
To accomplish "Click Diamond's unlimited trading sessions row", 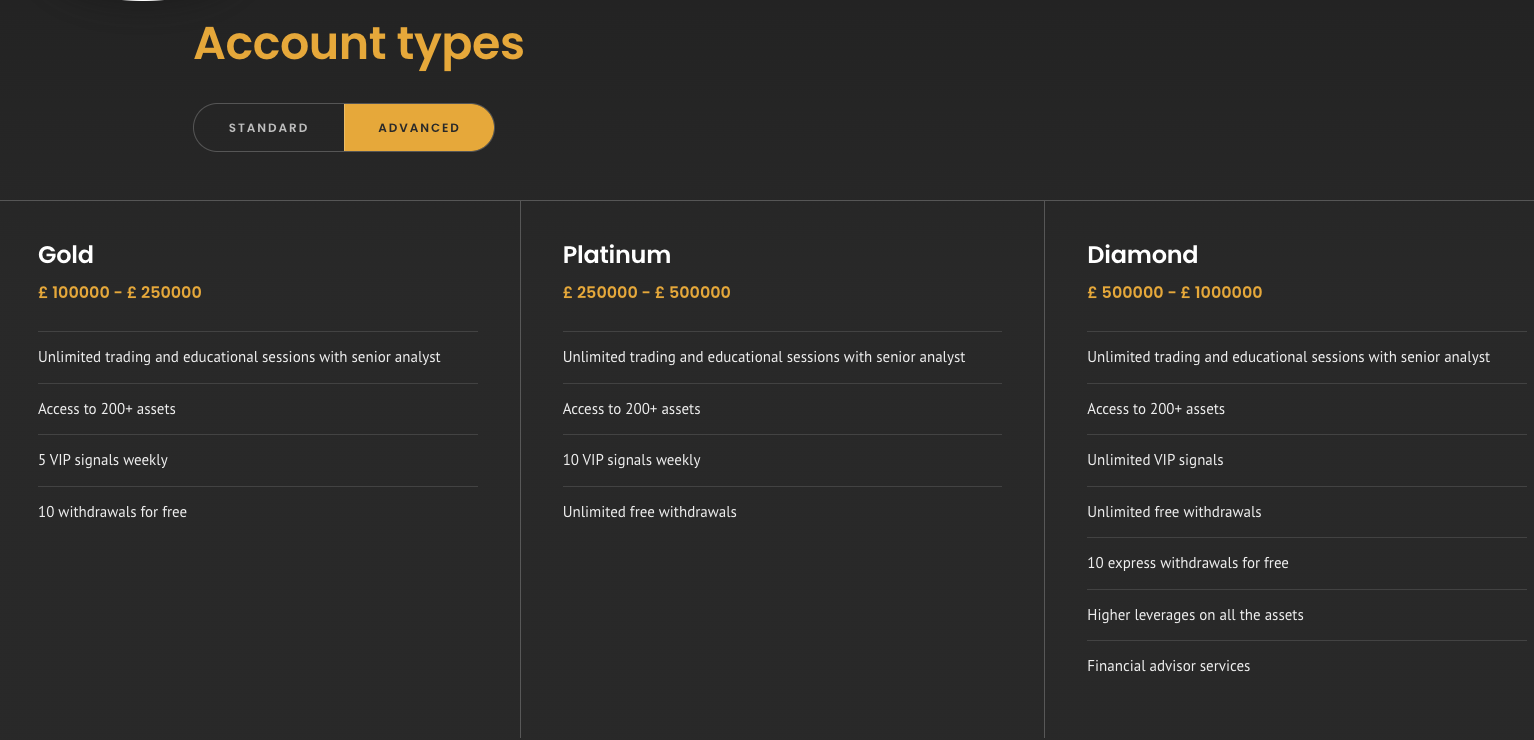I will coord(1307,357).
